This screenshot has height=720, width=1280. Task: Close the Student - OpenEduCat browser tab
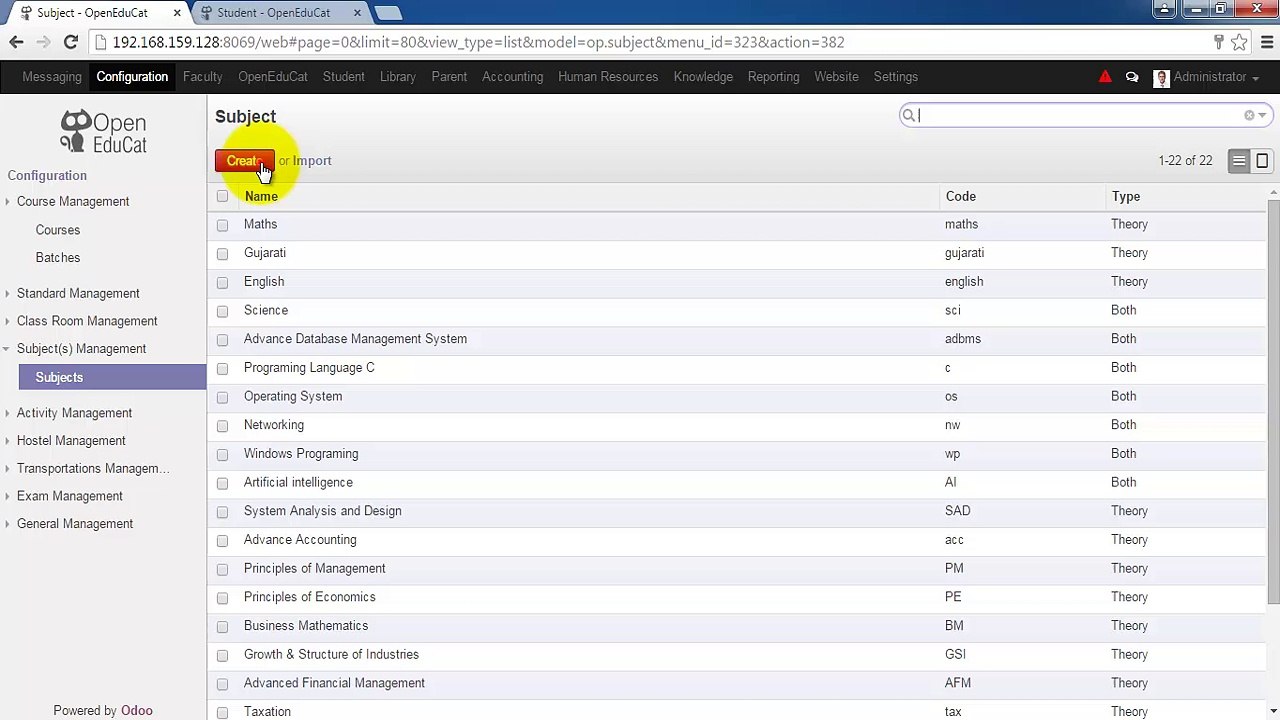pos(356,13)
